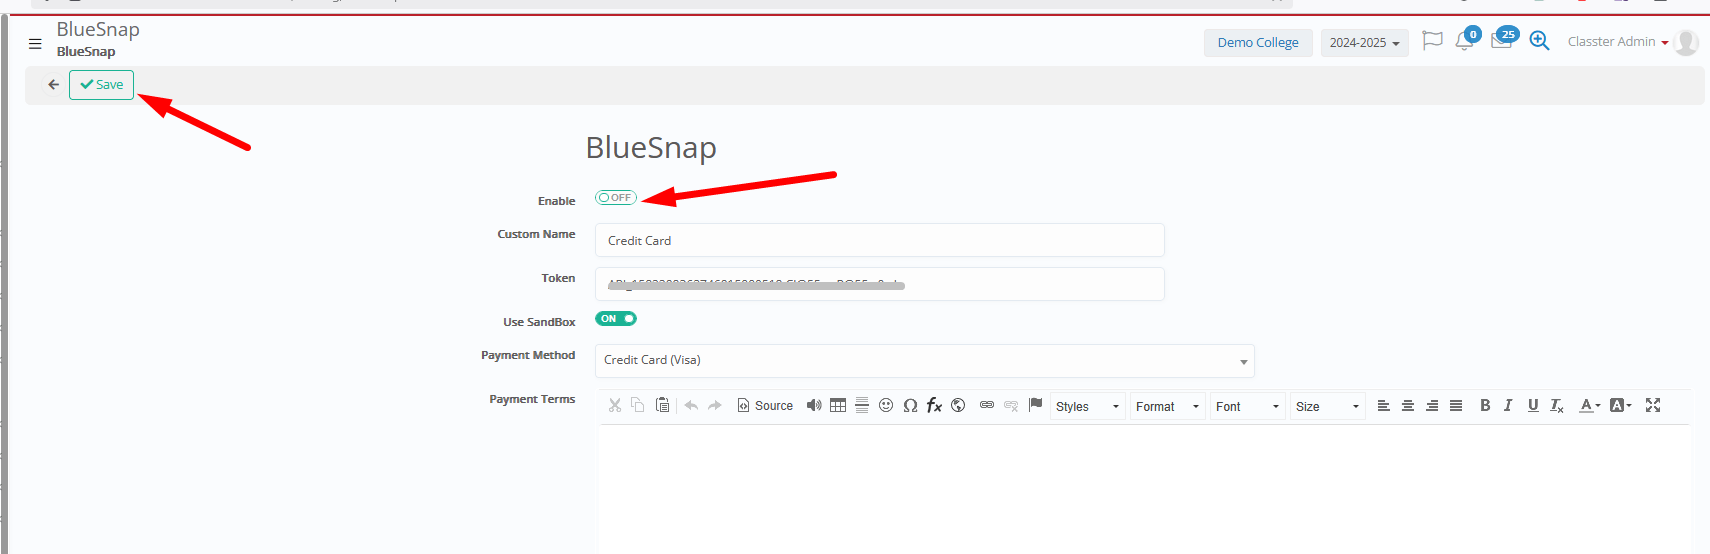Open the hamburger sidebar menu
The height and width of the screenshot is (554, 1710).
click(35, 44)
